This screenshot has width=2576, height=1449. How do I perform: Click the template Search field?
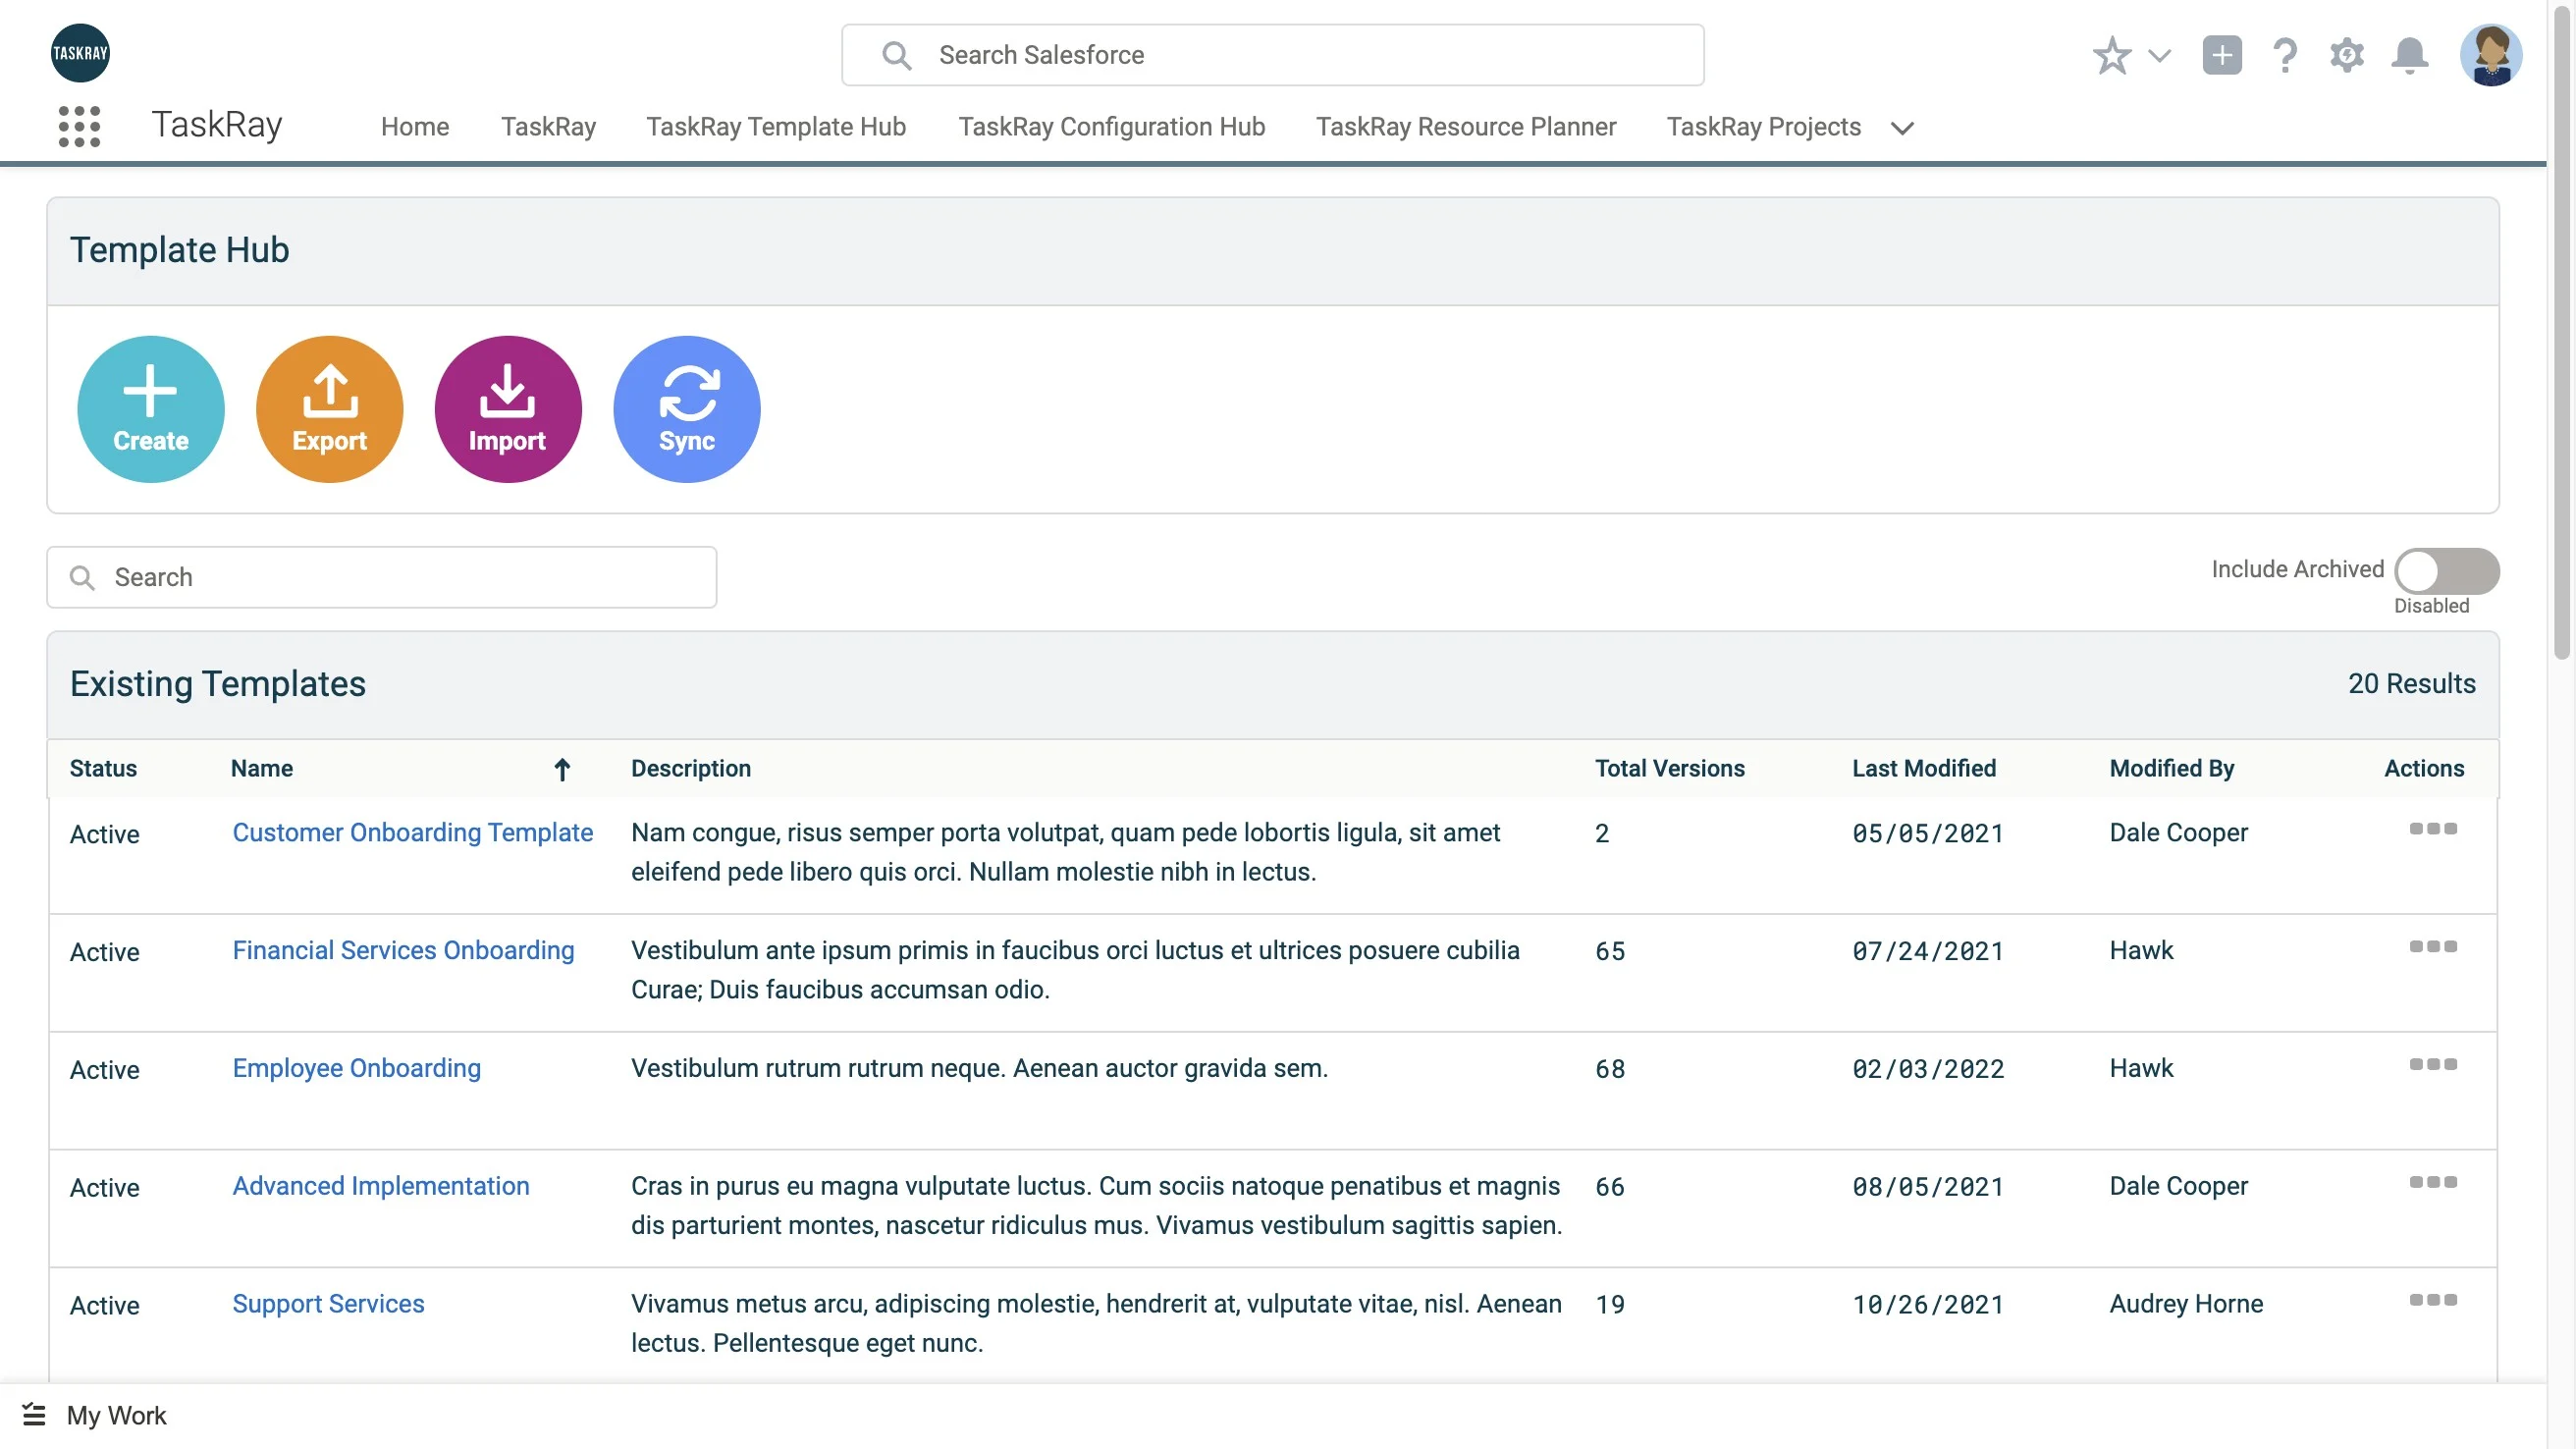pyautogui.click(x=382, y=577)
